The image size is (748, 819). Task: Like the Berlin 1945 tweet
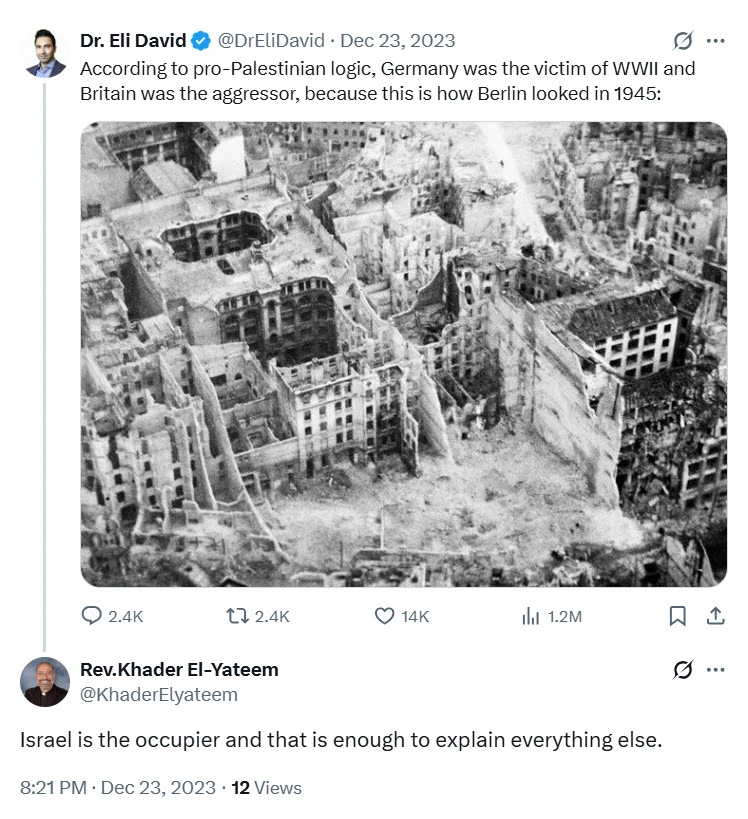(385, 616)
